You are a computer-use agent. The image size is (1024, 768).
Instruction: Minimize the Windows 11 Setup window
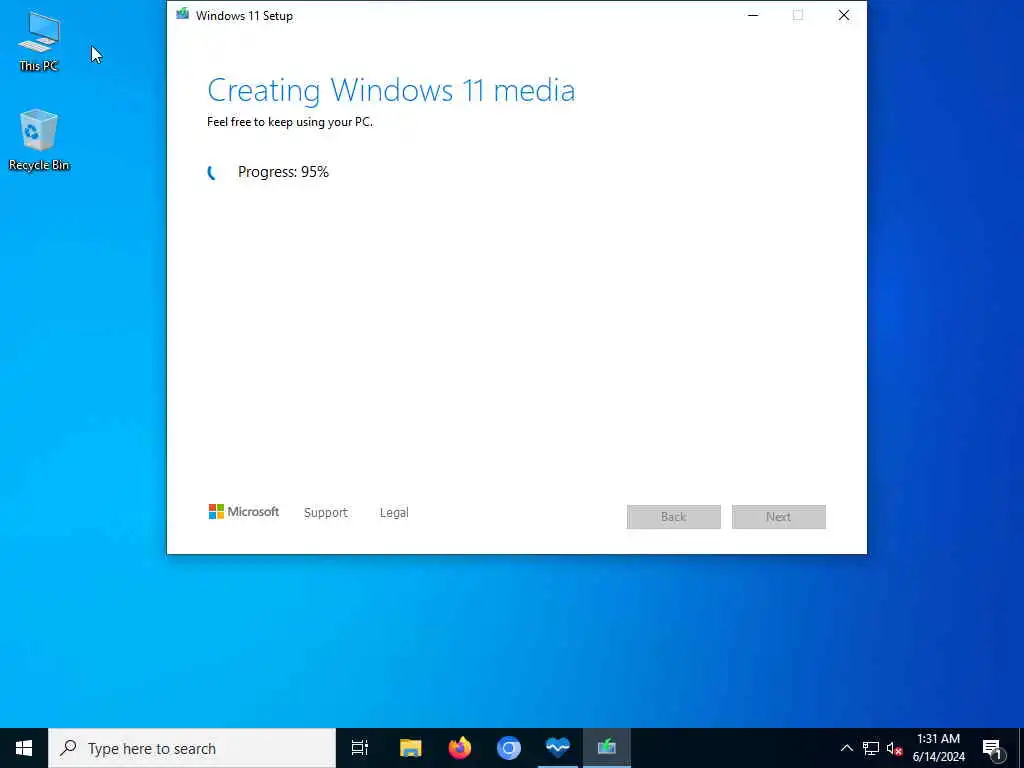click(x=753, y=15)
